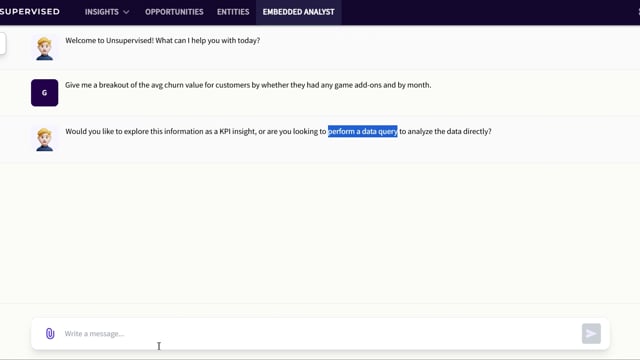This screenshot has height=360, width=640.
Task: Click the highlighted 'perform a data query' text
Action: coord(362,131)
